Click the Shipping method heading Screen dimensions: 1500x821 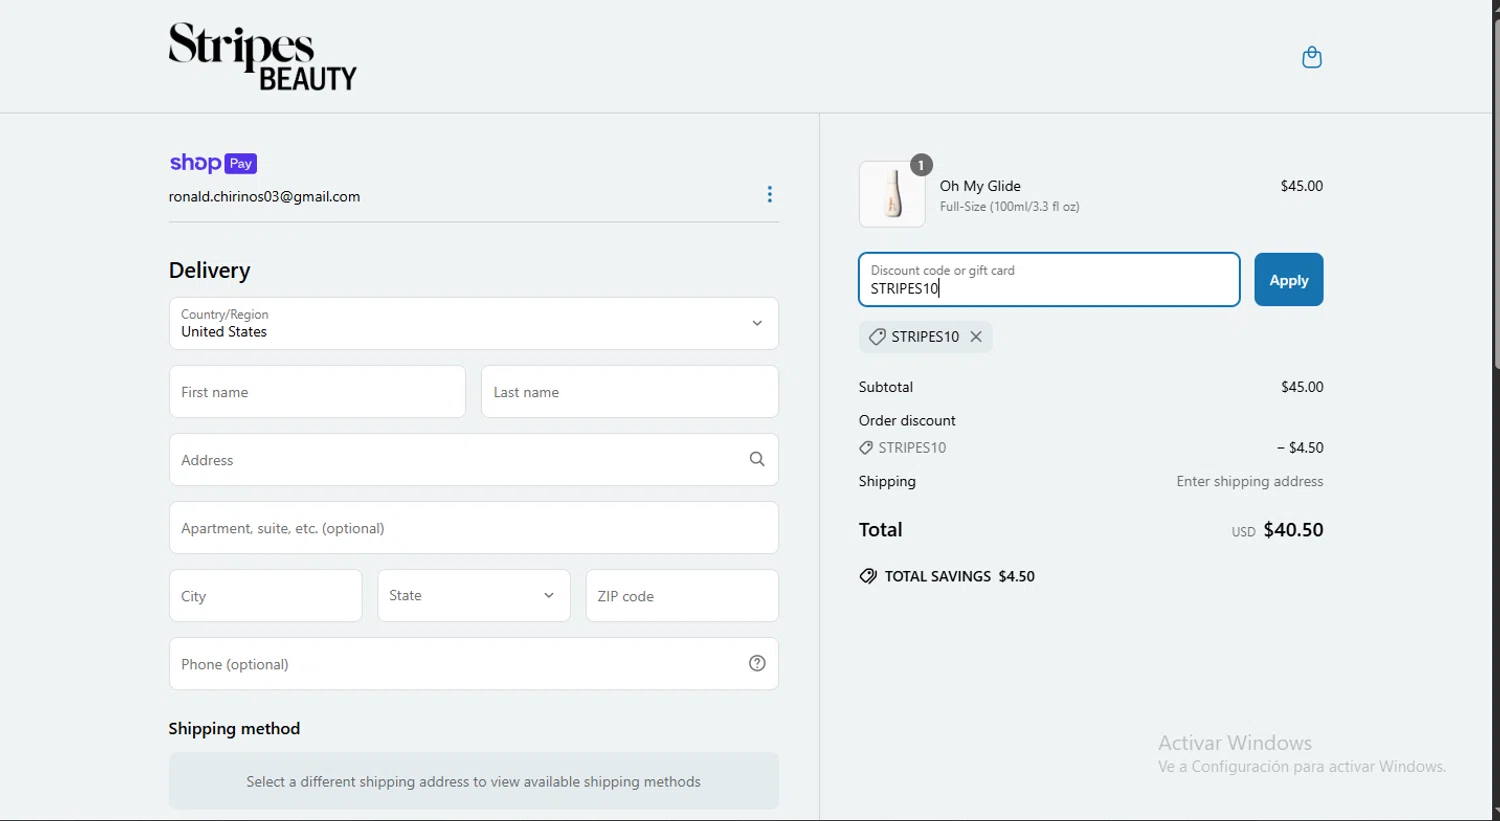pyautogui.click(x=234, y=729)
